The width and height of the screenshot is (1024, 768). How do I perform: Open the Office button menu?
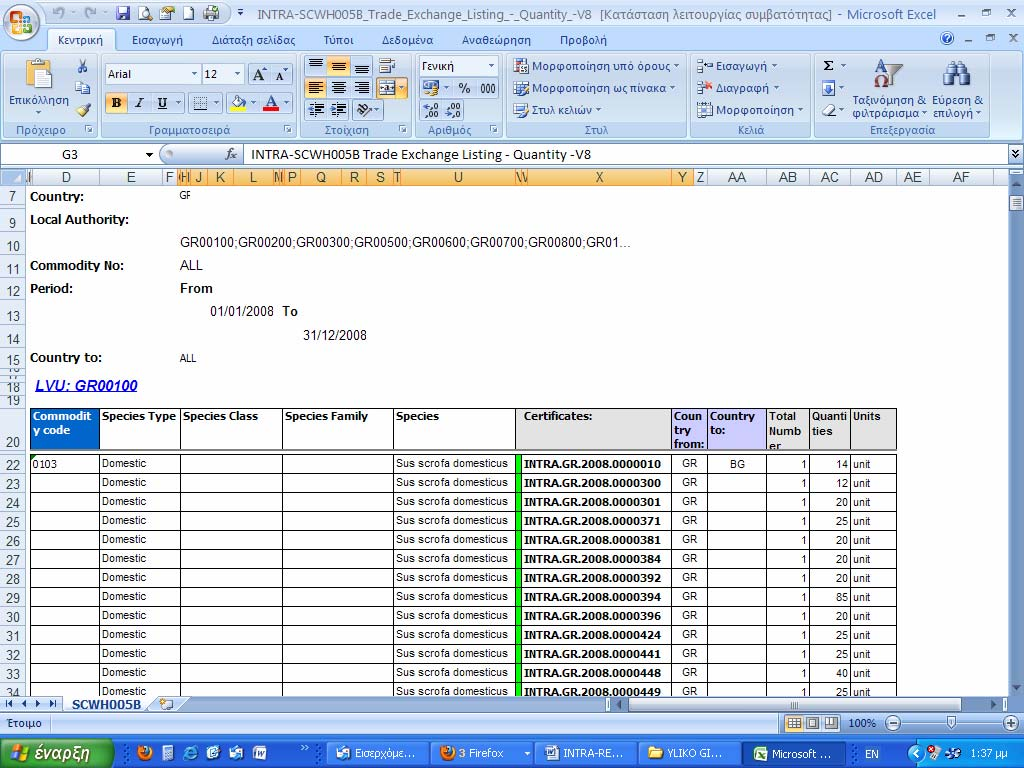[20, 22]
